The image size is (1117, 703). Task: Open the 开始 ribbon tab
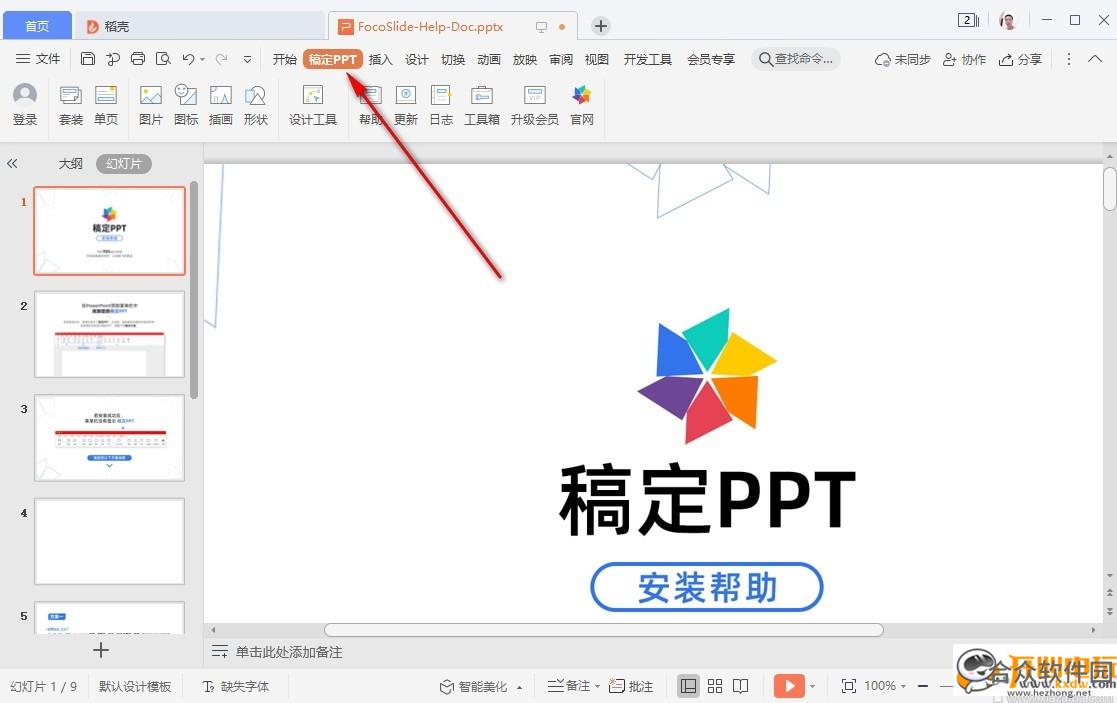coord(284,60)
